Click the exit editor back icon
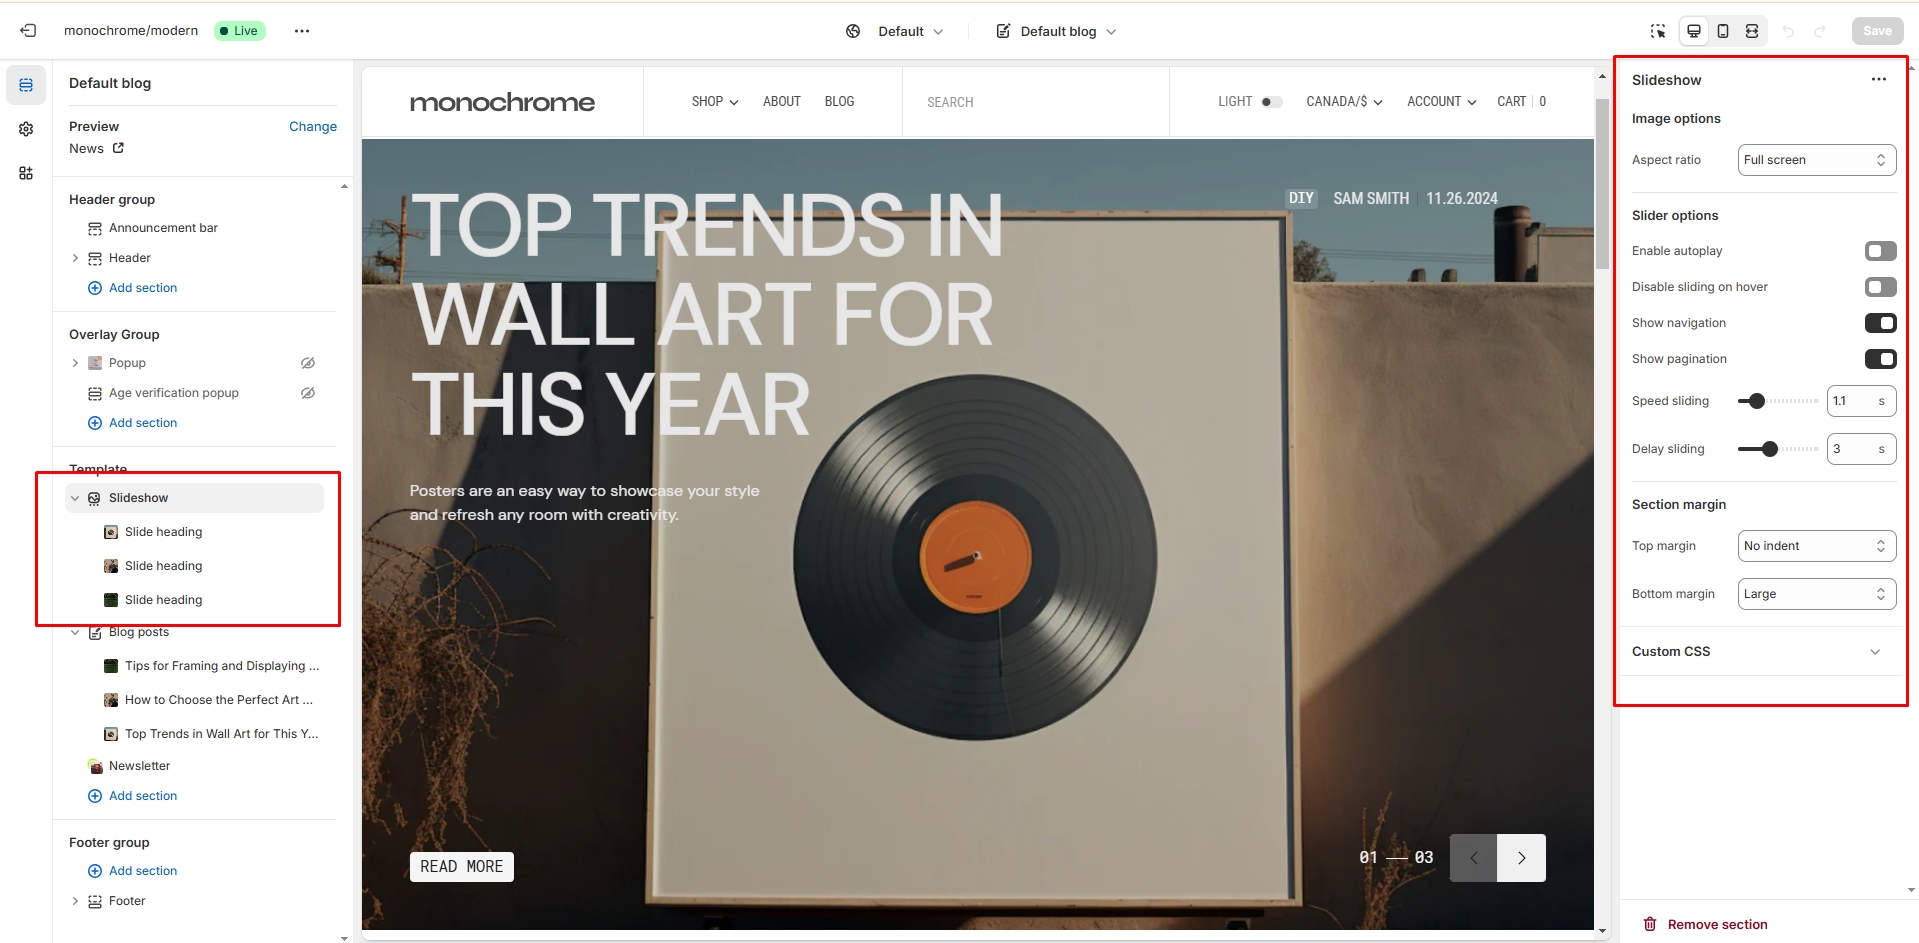The width and height of the screenshot is (1919, 943). tap(28, 31)
